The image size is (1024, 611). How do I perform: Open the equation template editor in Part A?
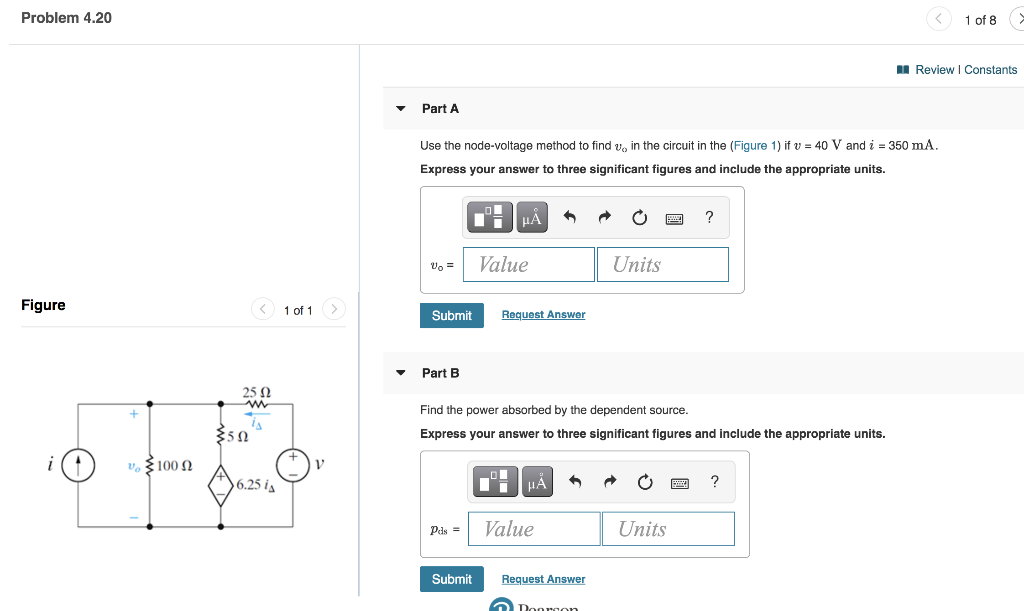(x=489, y=217)
